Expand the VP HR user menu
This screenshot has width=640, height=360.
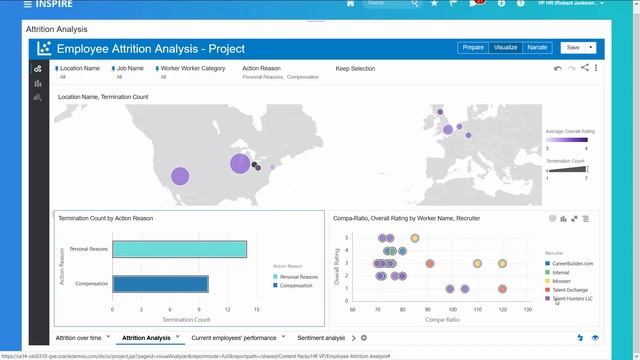pos(571,3)
